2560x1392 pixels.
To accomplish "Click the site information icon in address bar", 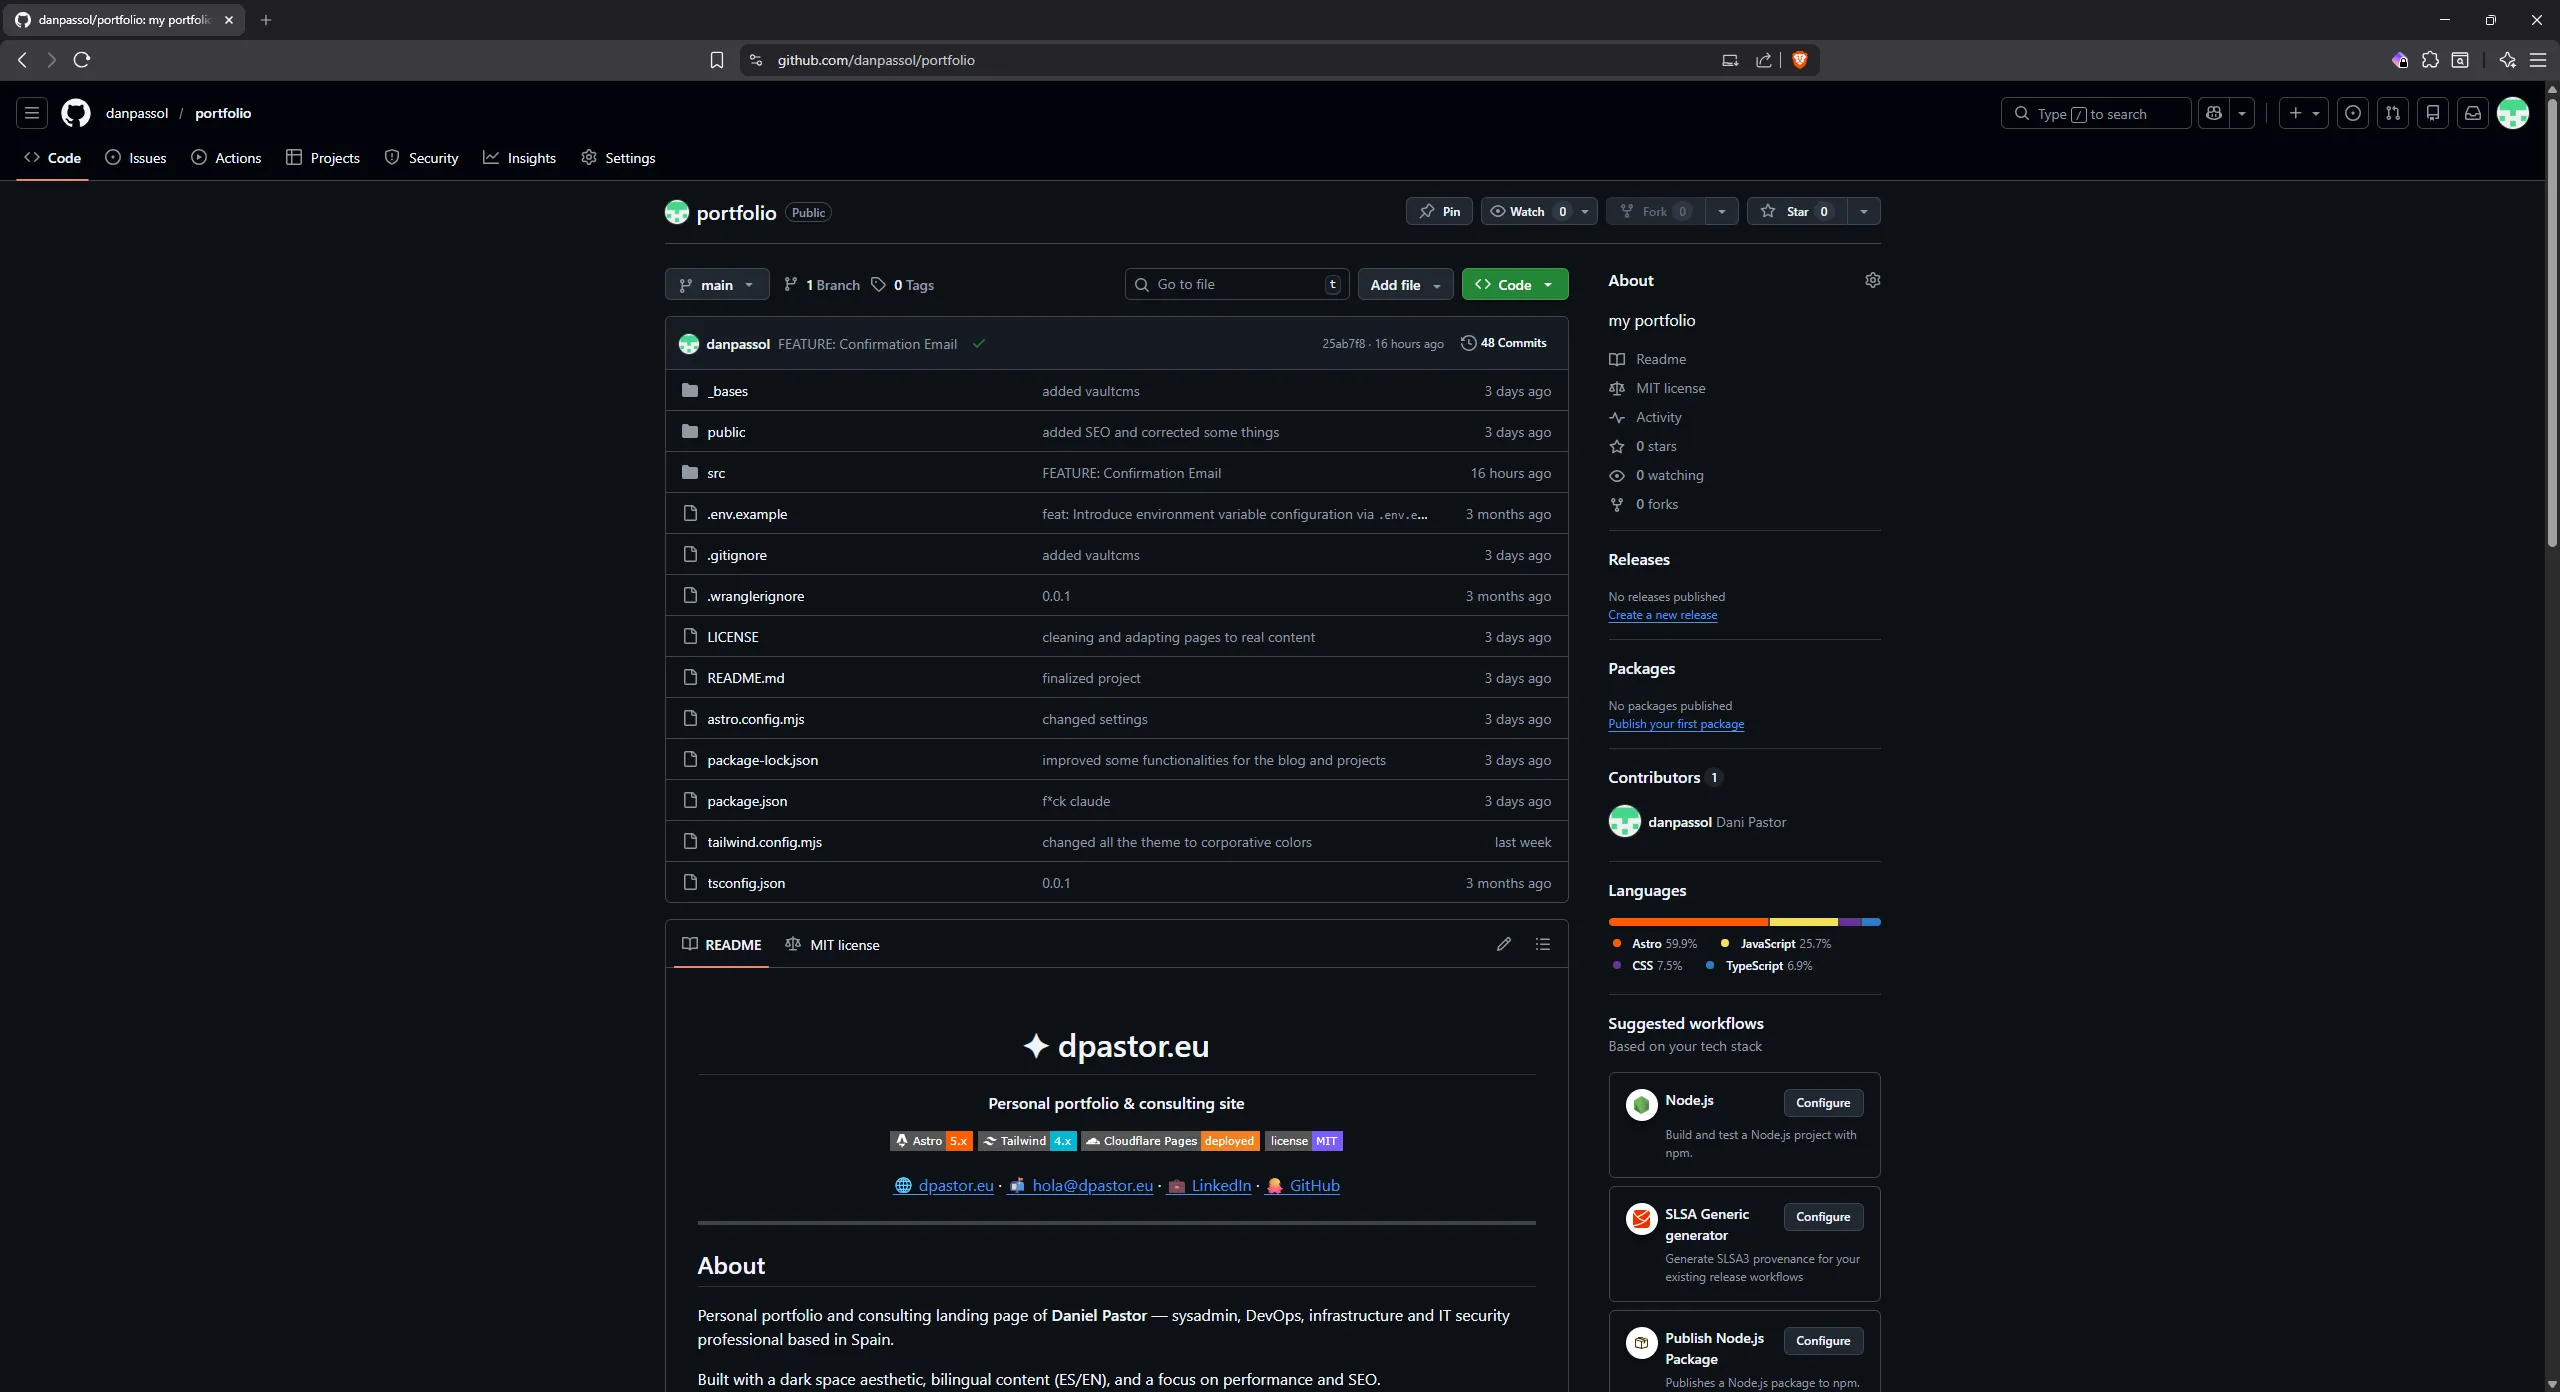I will (756, 60).
